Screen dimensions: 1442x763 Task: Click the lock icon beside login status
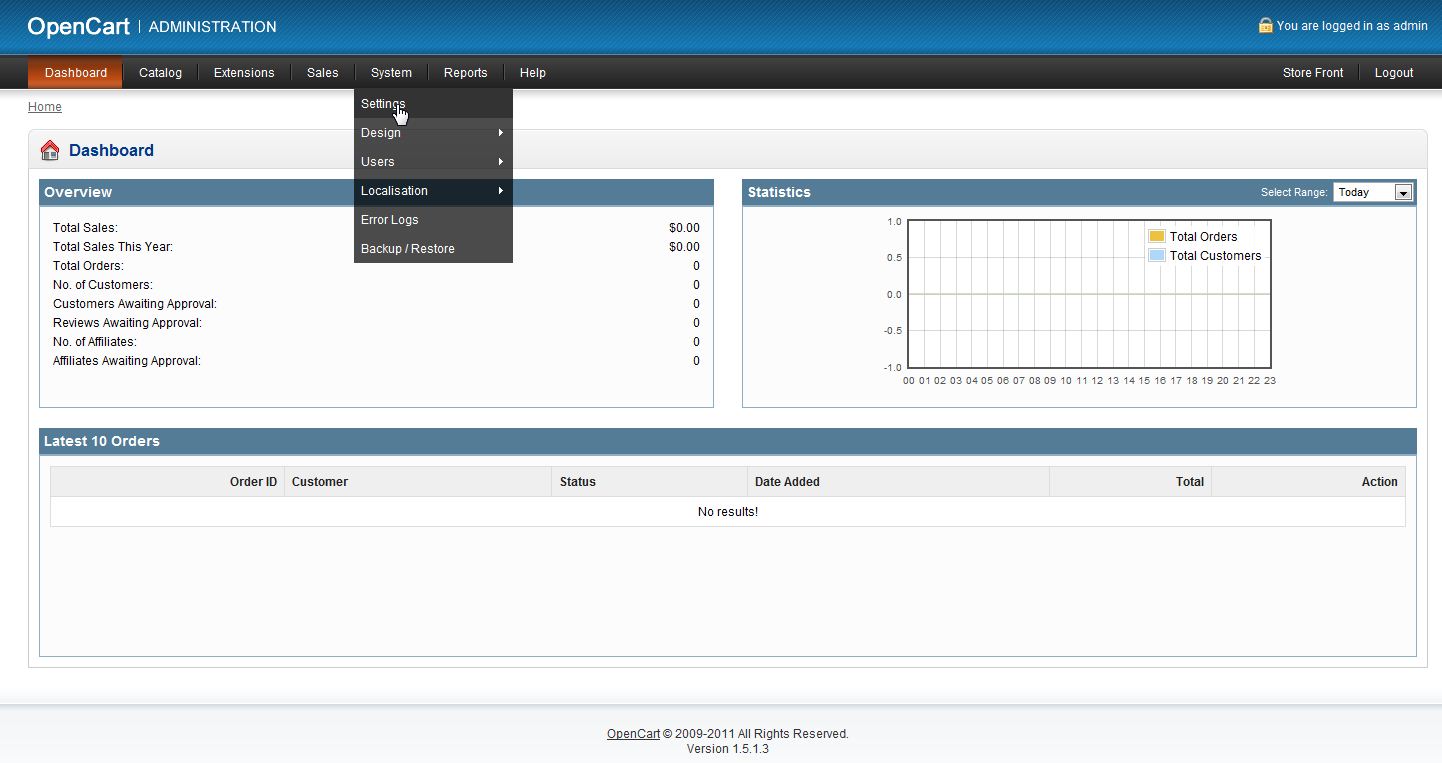(1265, 25)
